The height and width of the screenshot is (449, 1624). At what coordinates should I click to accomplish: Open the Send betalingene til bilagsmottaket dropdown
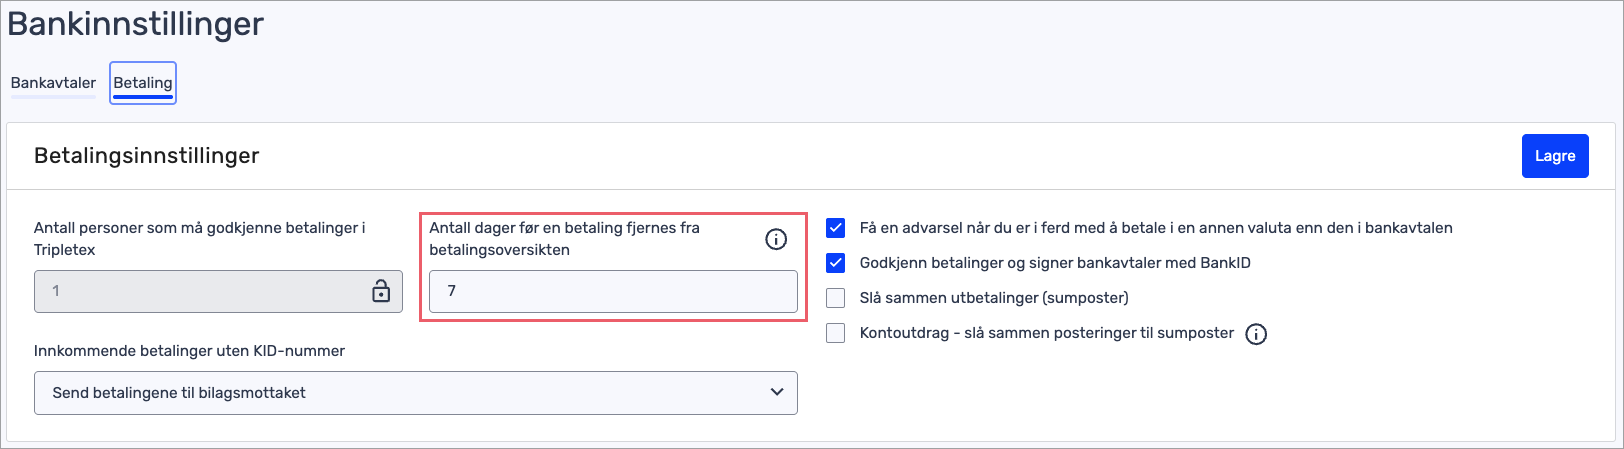[x=415, y=393]
